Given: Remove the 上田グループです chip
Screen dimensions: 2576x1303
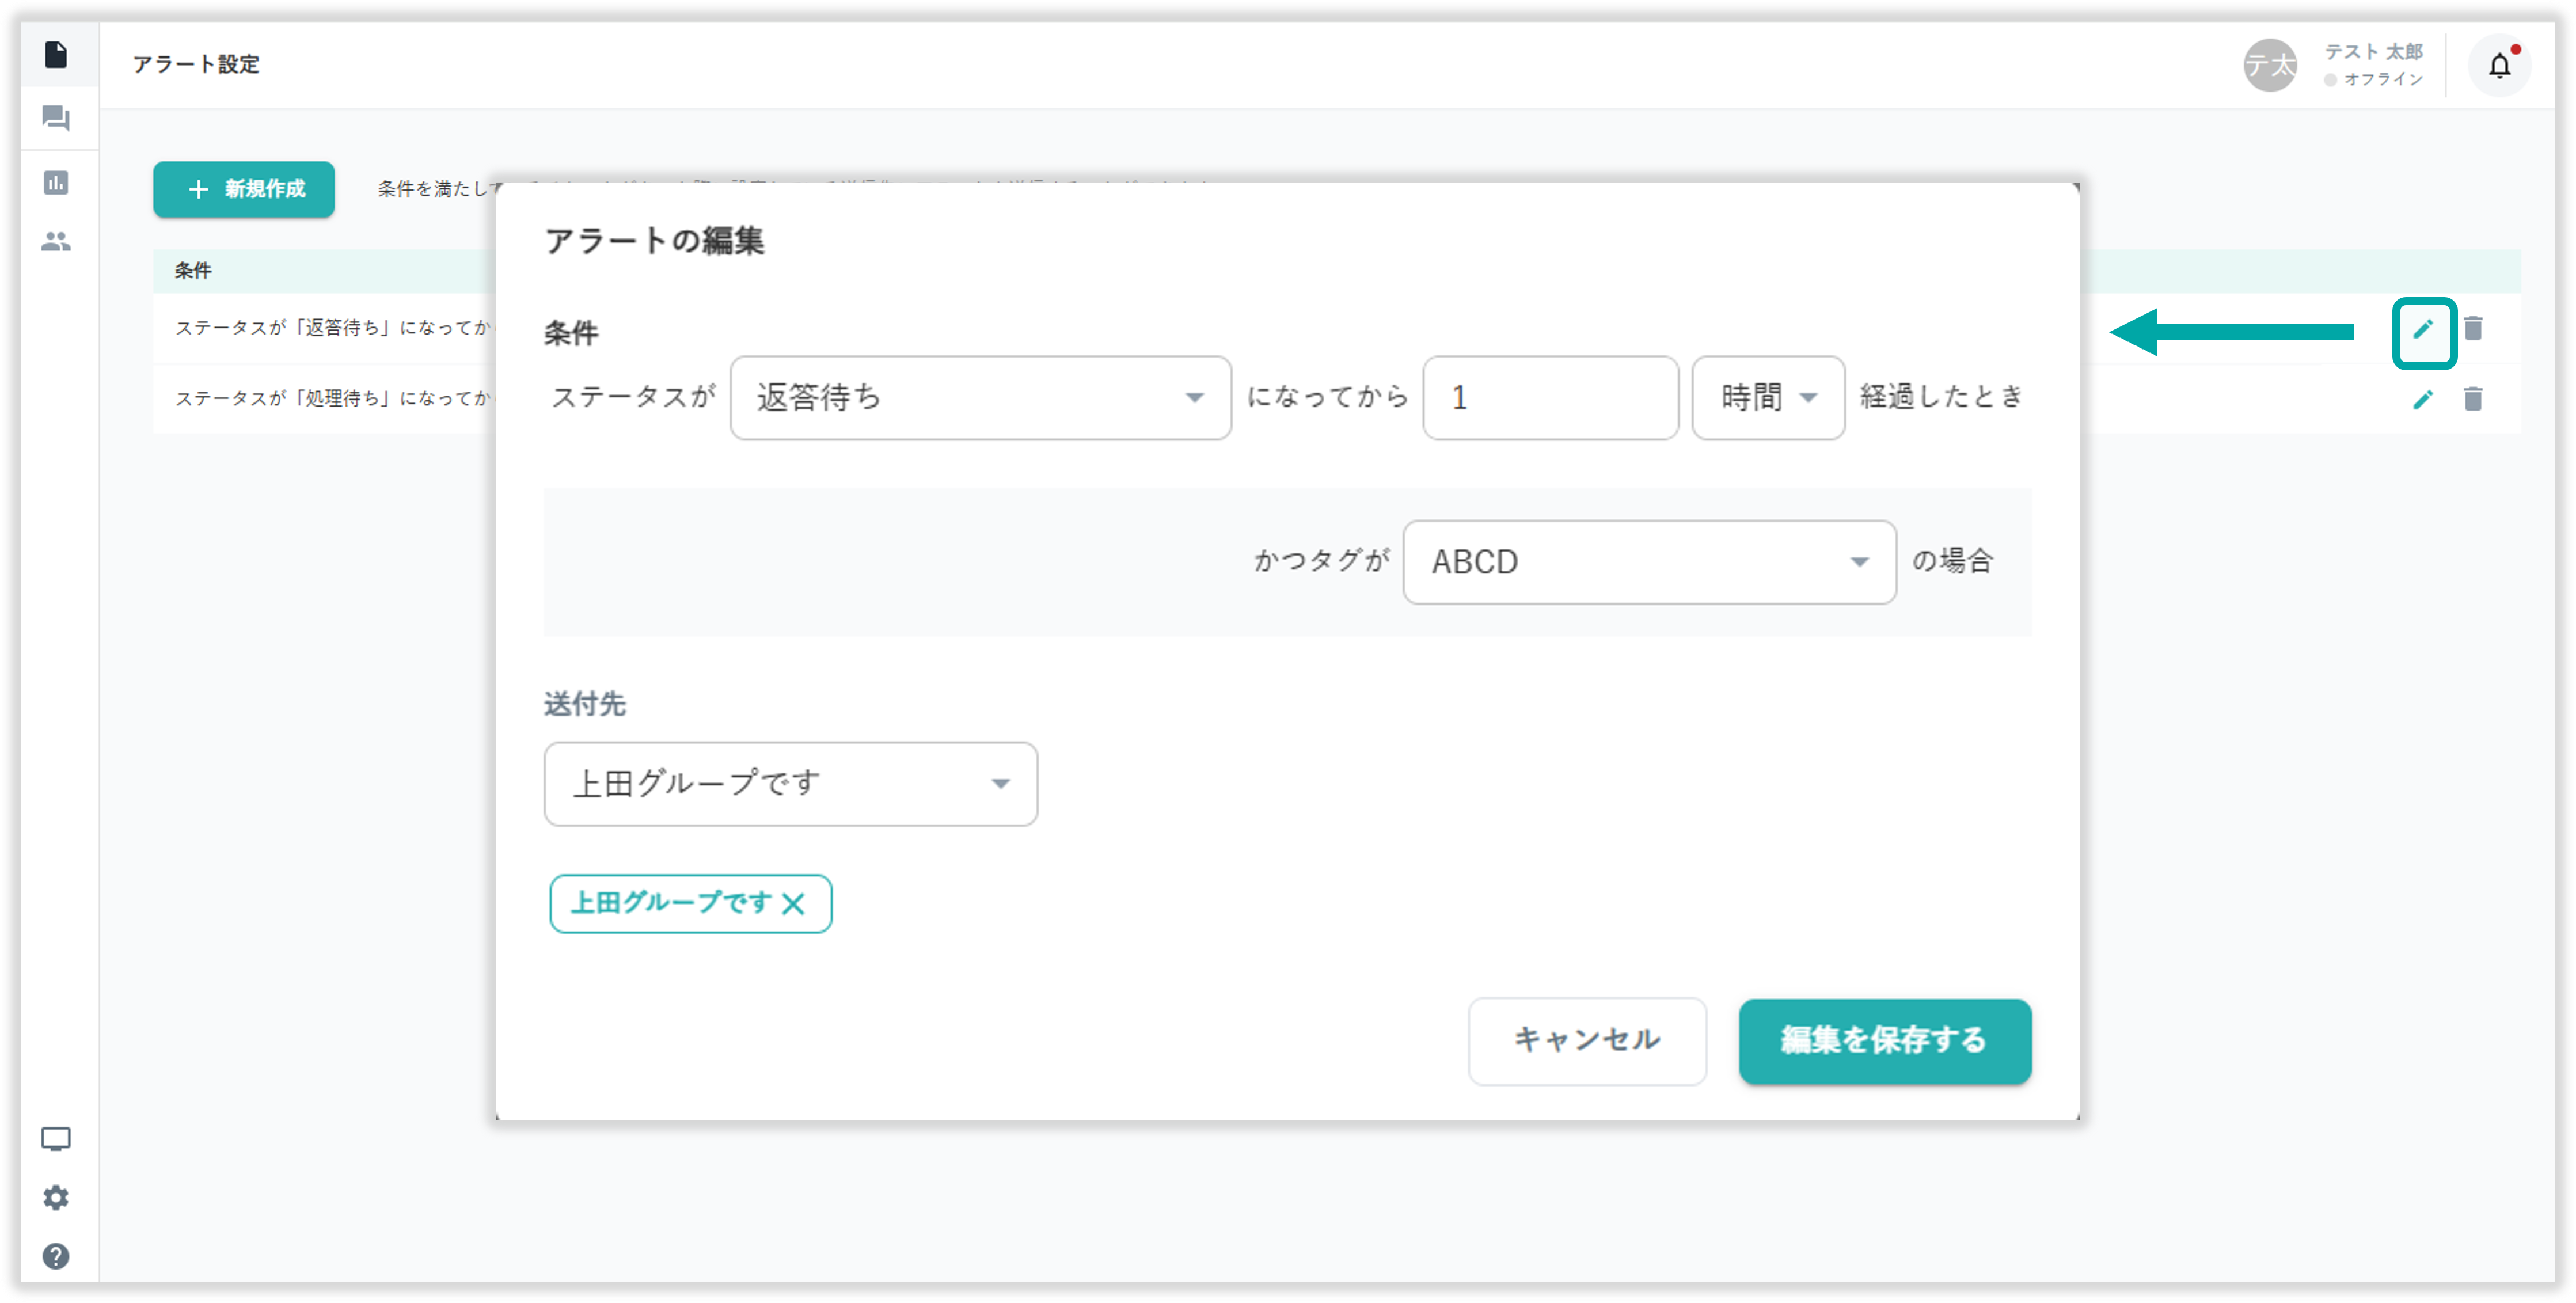Looking at the screenshot, I should (793, 905).
